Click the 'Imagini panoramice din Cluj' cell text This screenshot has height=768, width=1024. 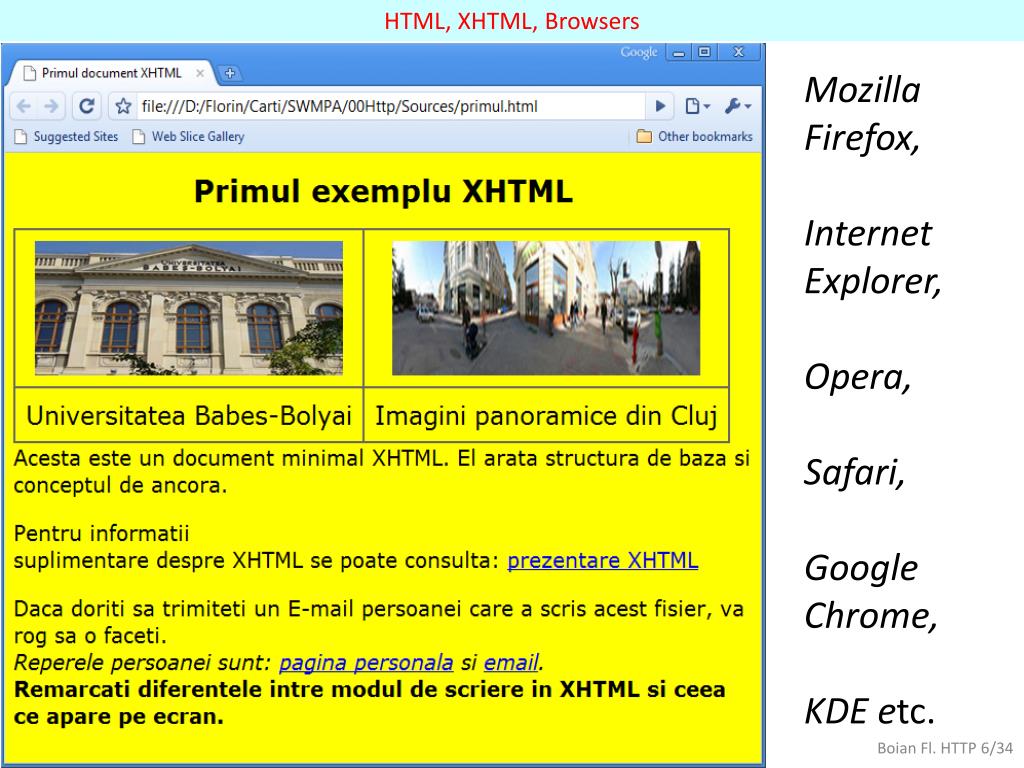pos(546,415)
